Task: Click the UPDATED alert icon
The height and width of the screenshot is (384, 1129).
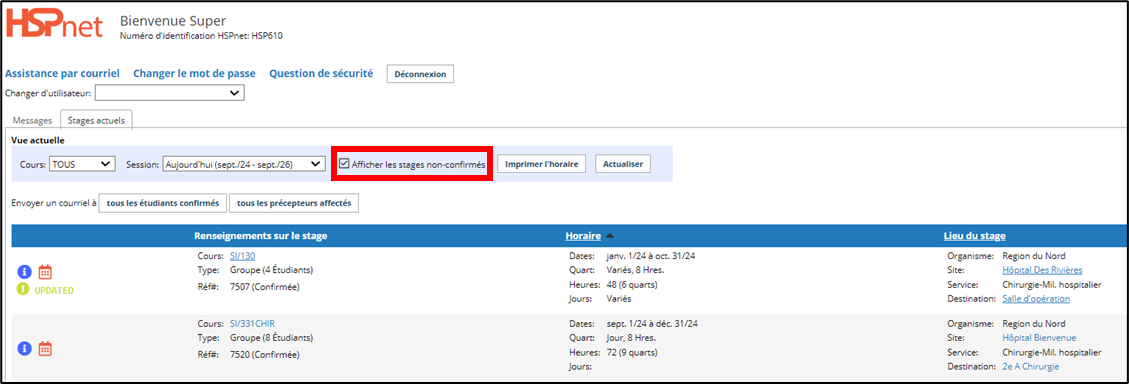Action: [24, 290]
